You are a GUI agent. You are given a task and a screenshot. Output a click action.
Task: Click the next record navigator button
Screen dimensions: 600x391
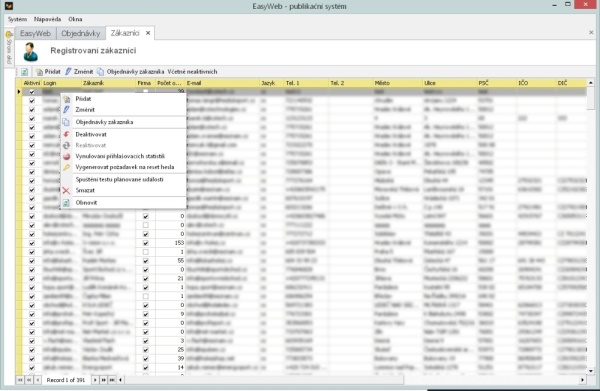[95, 380]
